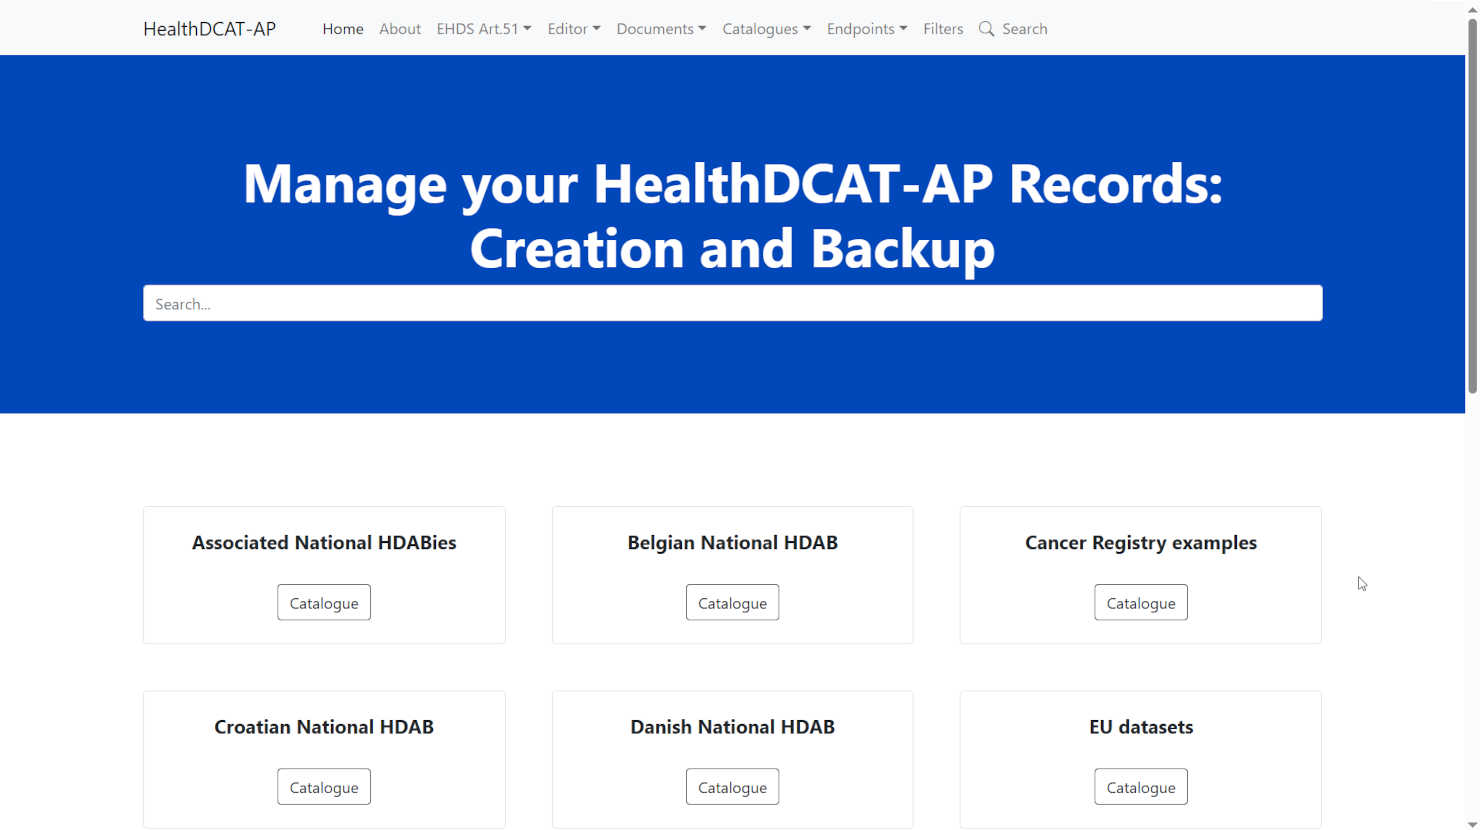Image resolution: width=1480 pixels, height=830 pixels.
Task: Click the magnifier Search icon in navbar
Action: 986,29
